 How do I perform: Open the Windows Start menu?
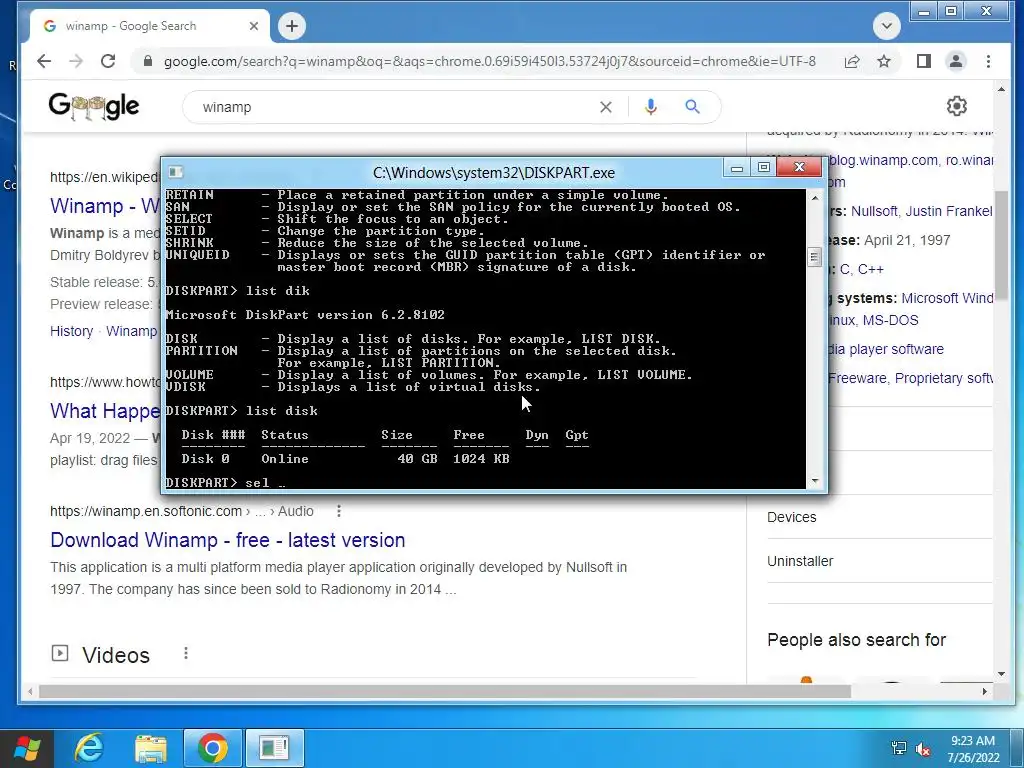point(27,748)
